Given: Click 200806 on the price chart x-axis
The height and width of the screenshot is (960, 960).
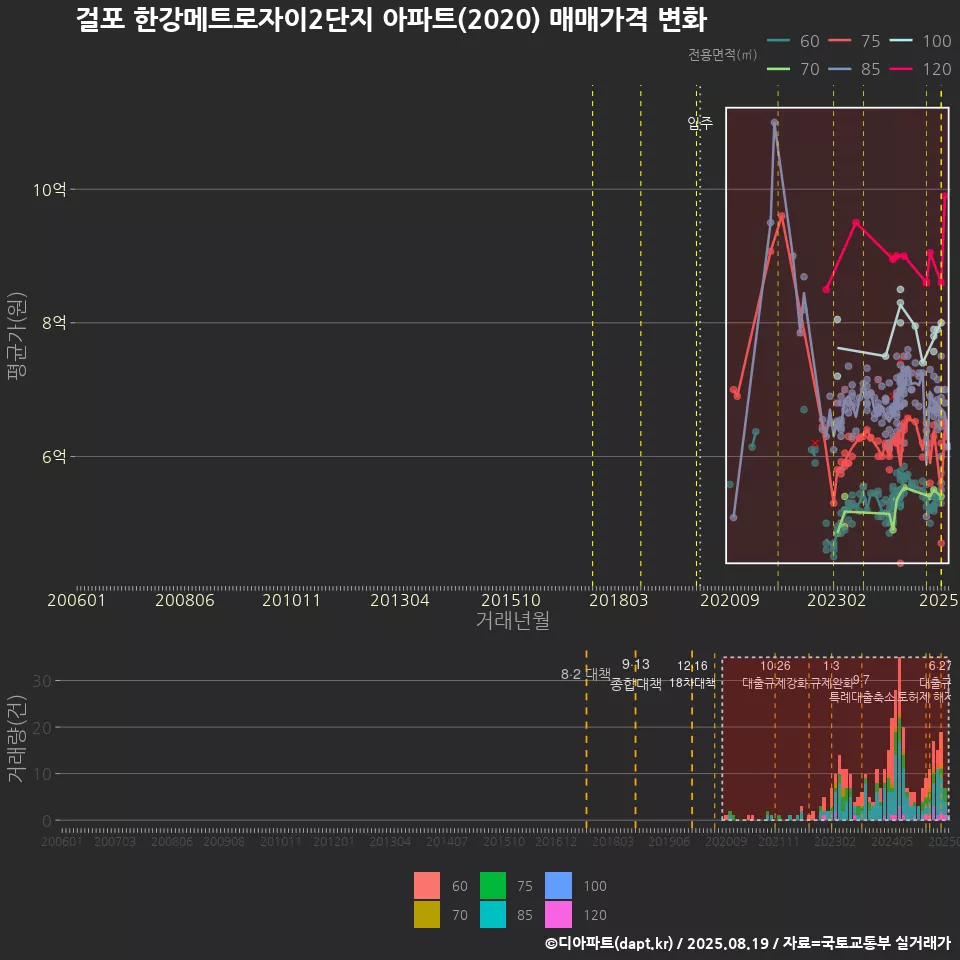Looking at the screenshot, I should coord(184,600).
